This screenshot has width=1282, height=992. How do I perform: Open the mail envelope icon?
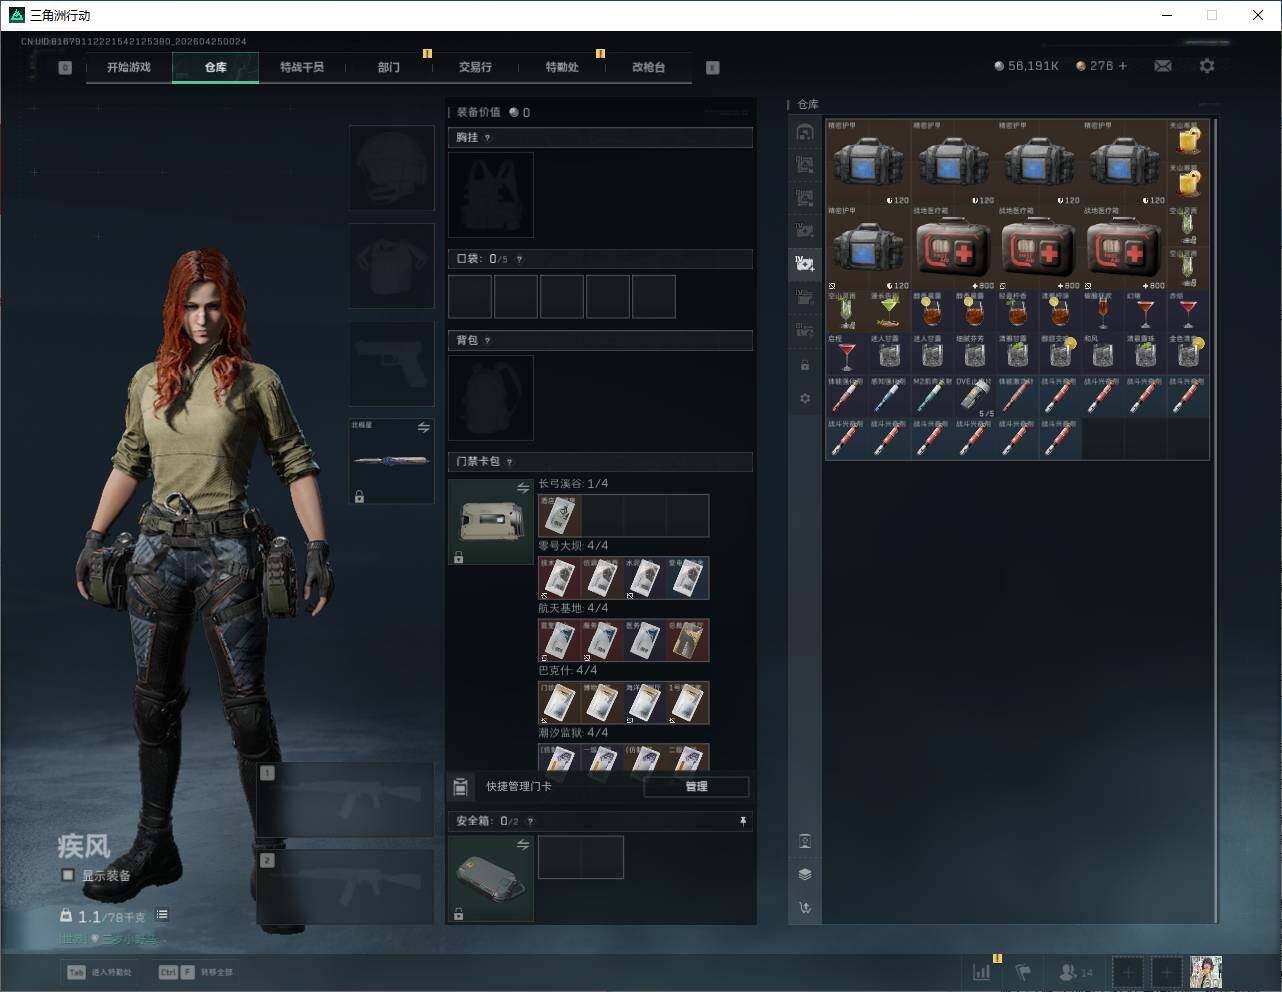pos(1163,66)
